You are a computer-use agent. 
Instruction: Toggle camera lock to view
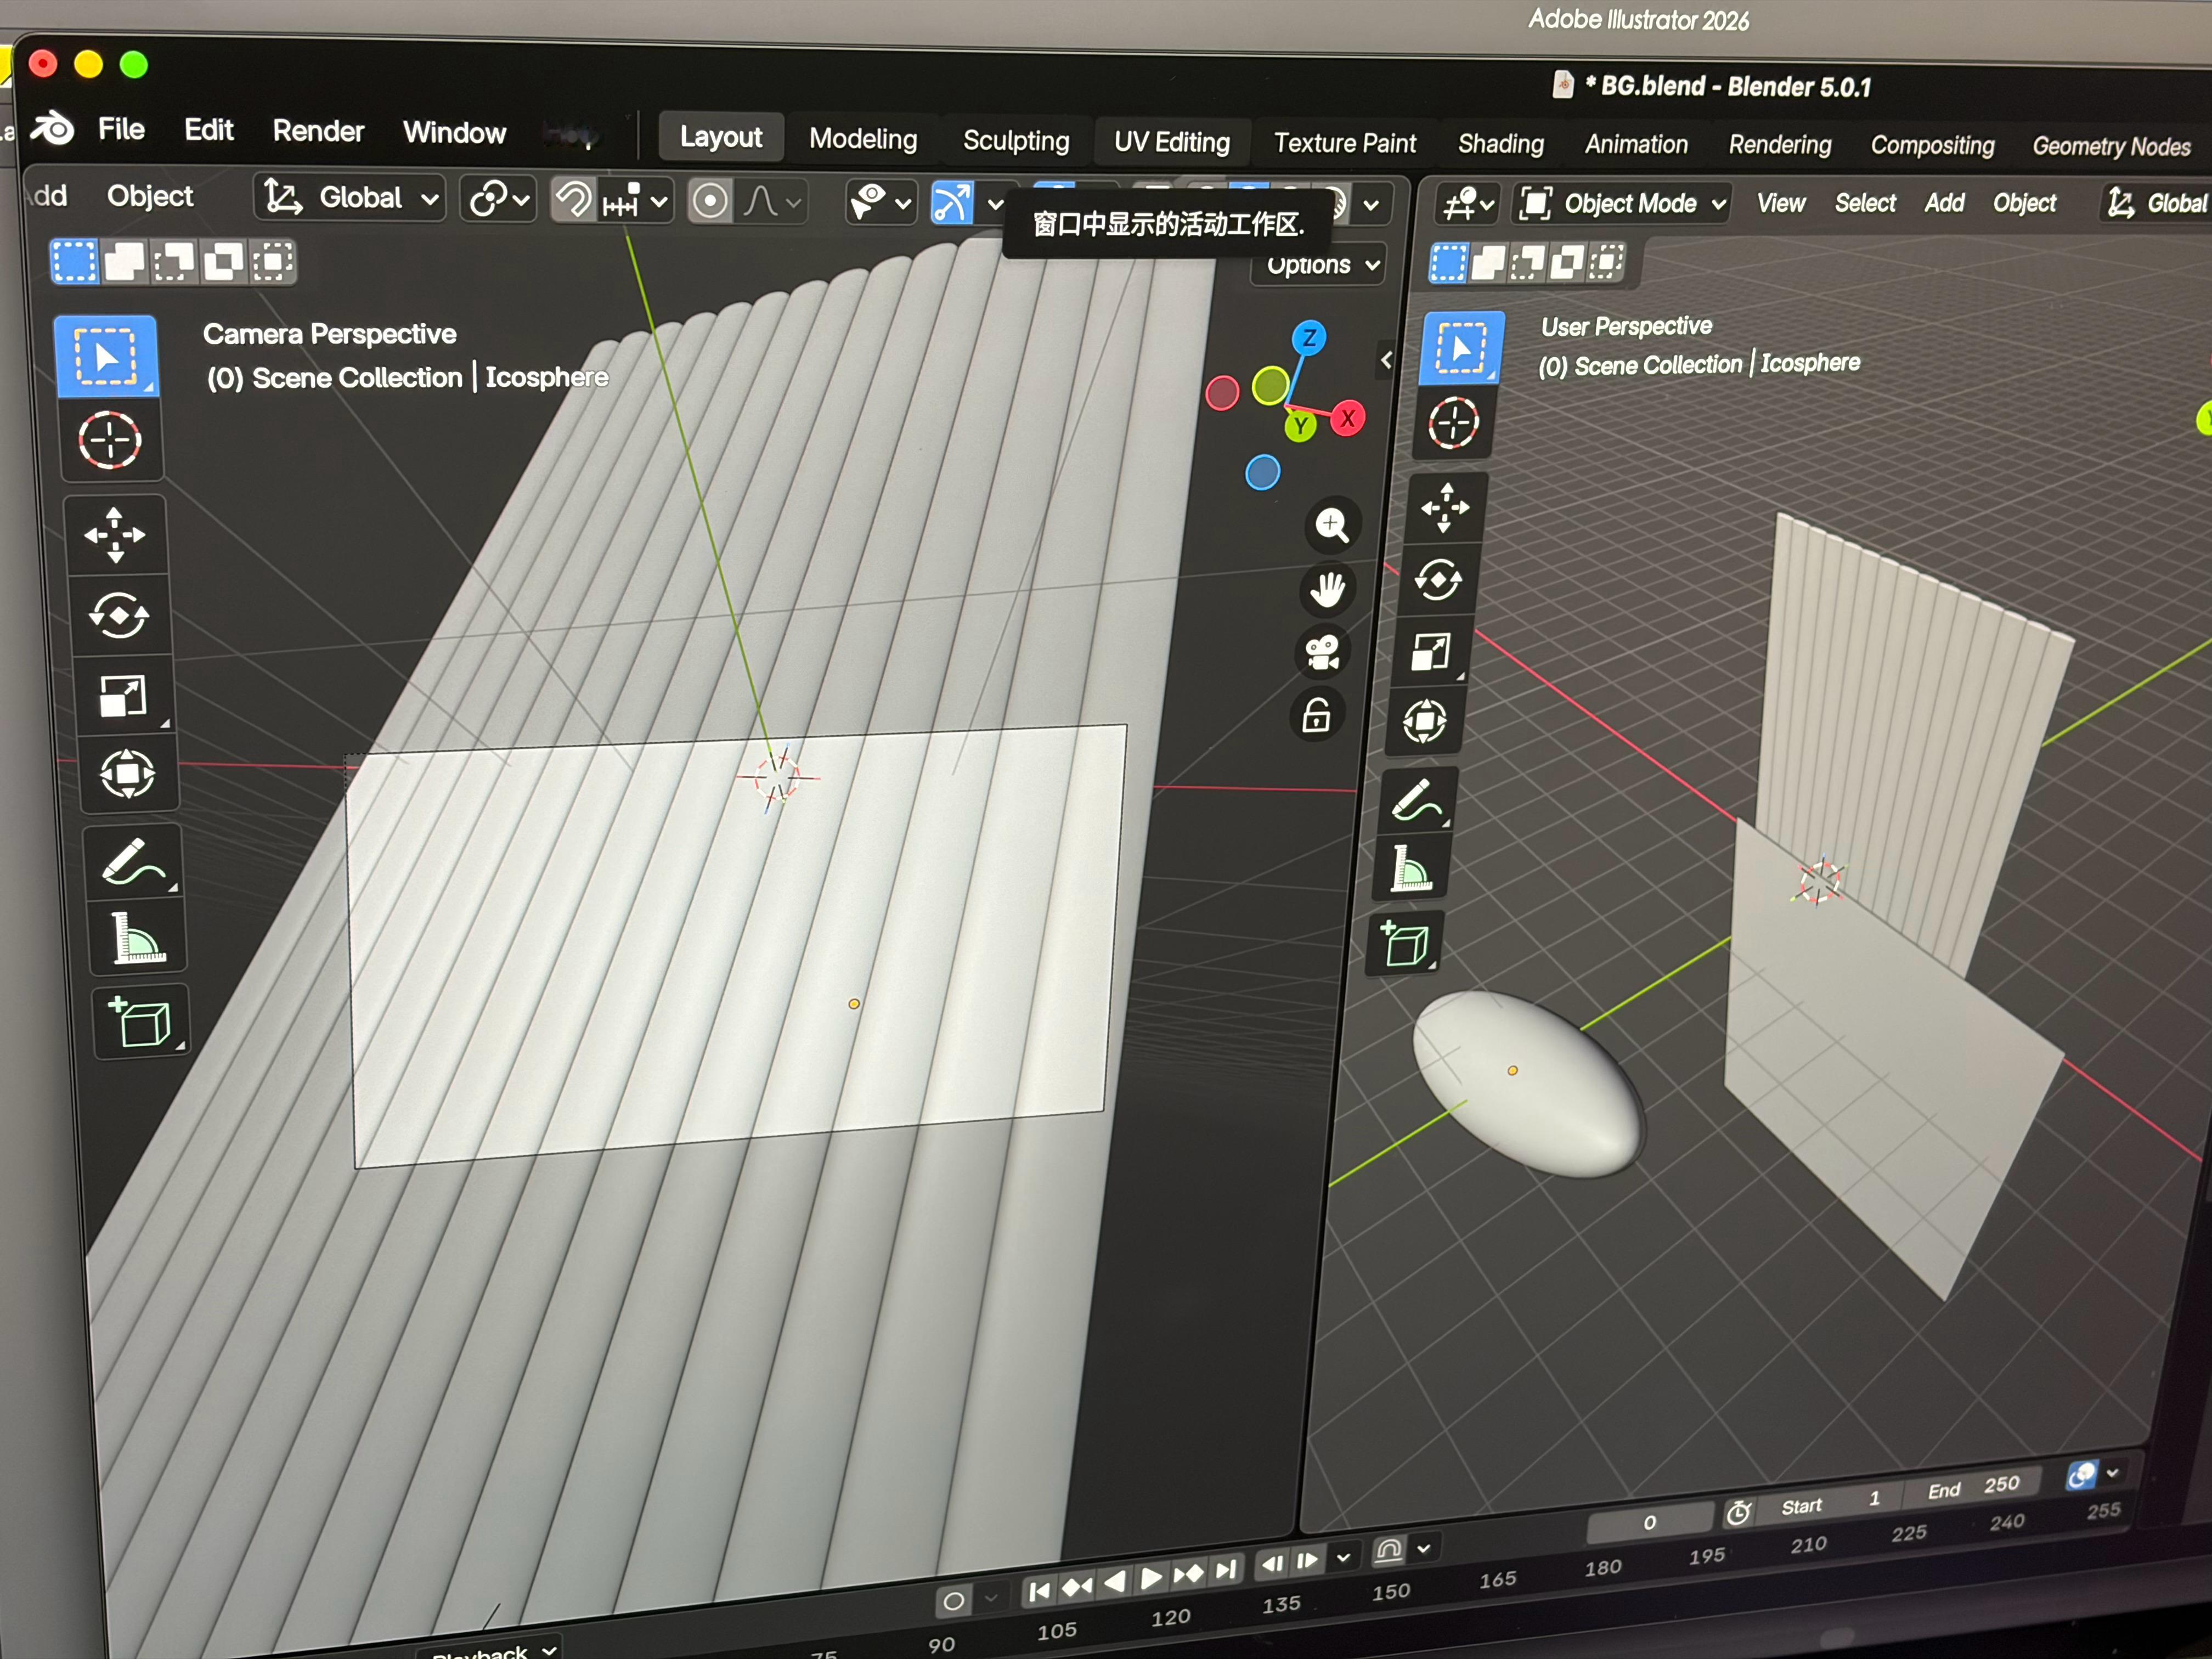click(x=1316, y=716)
